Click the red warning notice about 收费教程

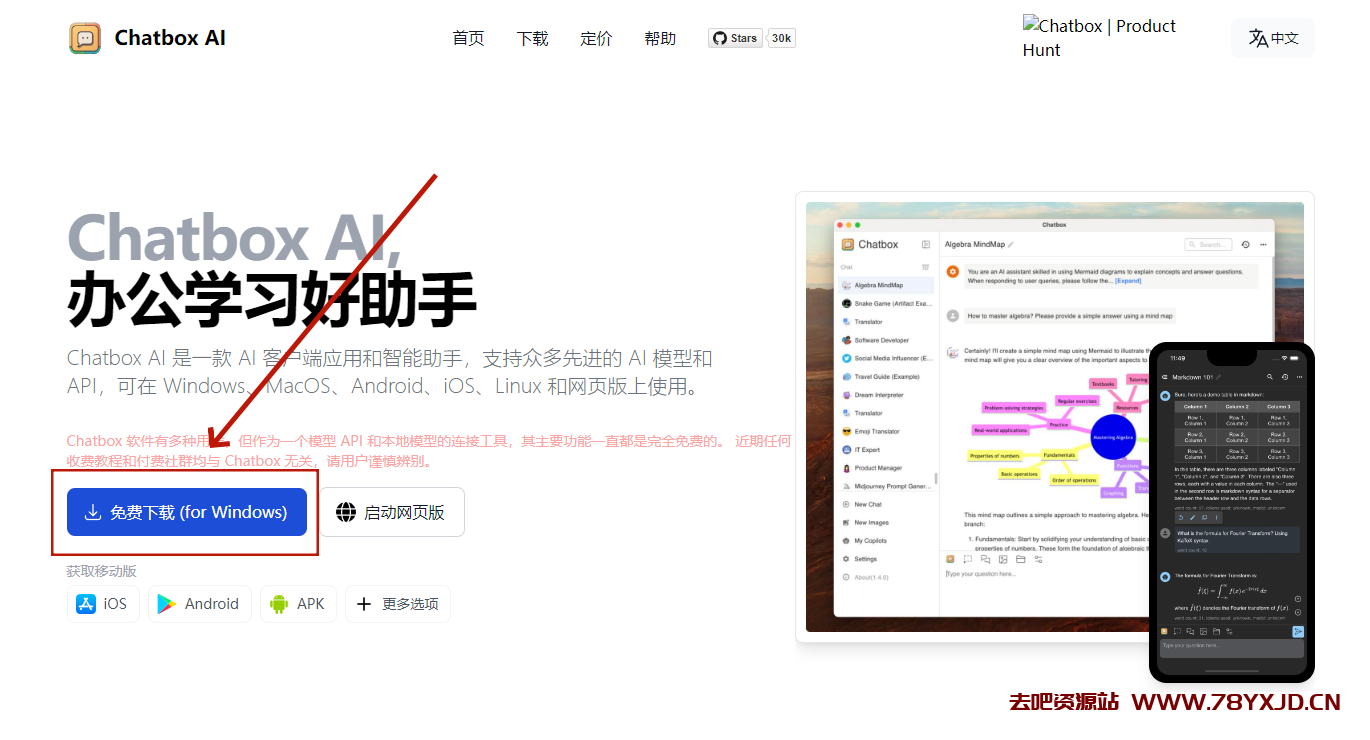(429, 451)
